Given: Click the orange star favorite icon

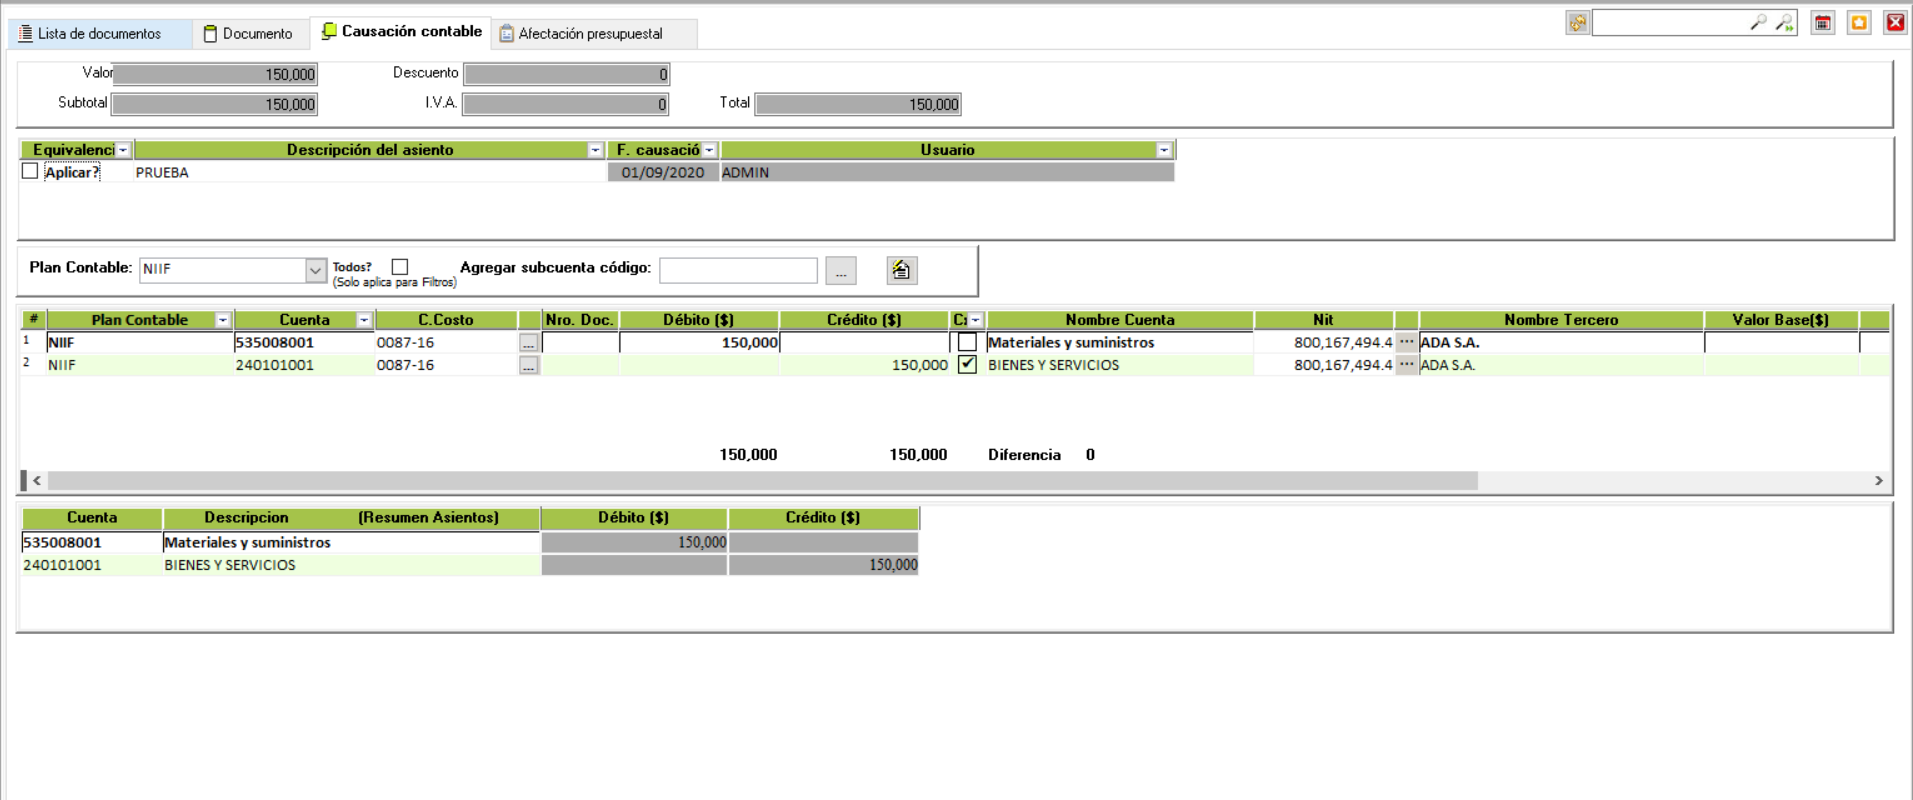Looking at the screenshot, I should tap(1859, 23).
